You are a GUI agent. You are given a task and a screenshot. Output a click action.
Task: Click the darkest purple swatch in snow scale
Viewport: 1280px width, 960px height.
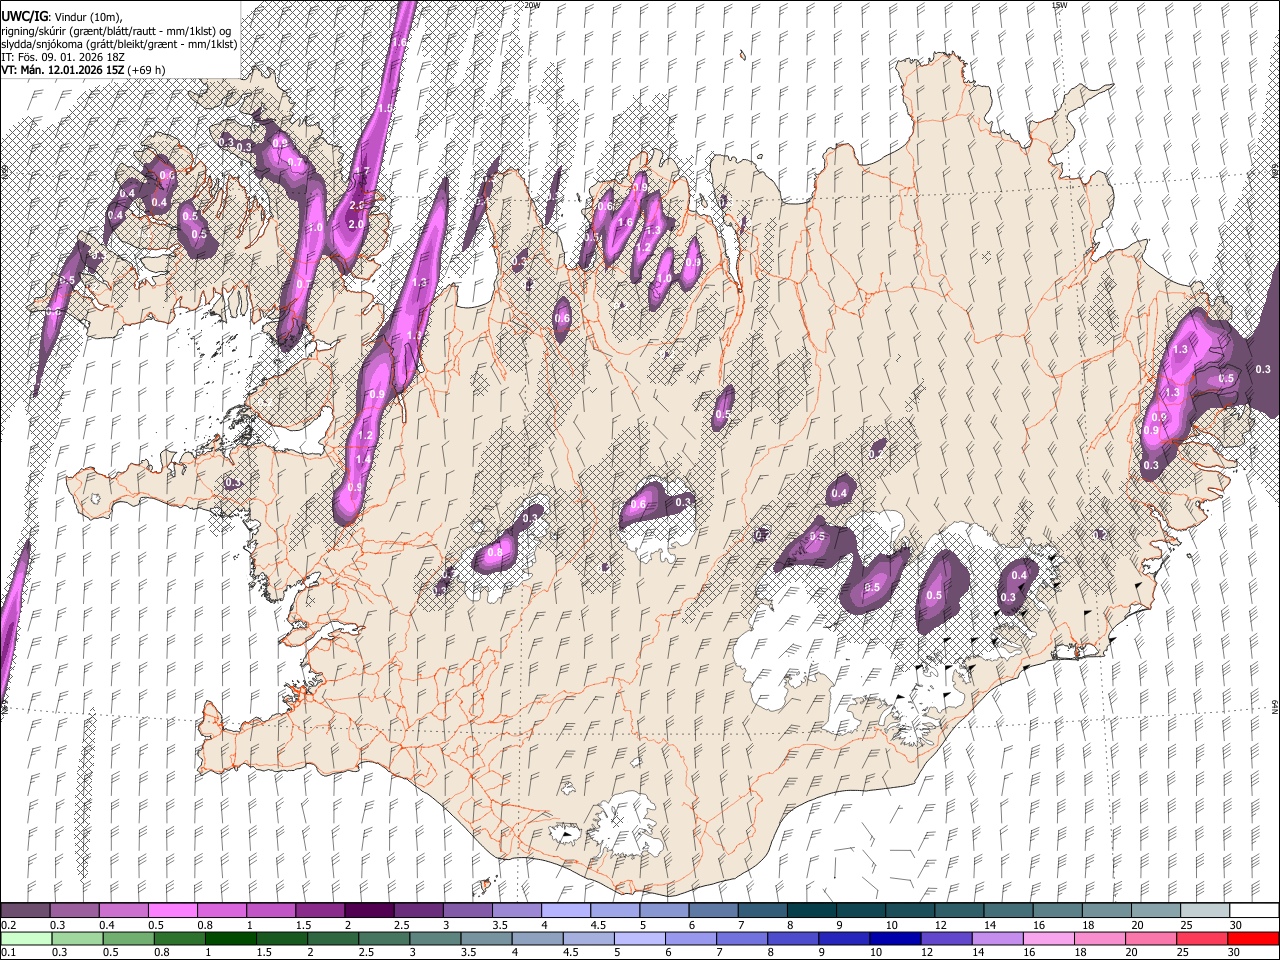coord(368,911)
